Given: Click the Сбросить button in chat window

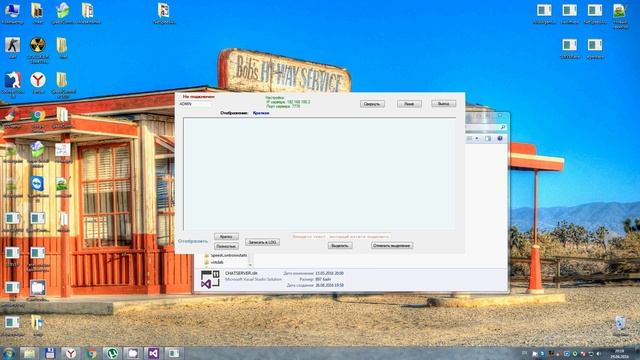Looking at the screenshot, I should pyautogui.click(x=372, y=104).
